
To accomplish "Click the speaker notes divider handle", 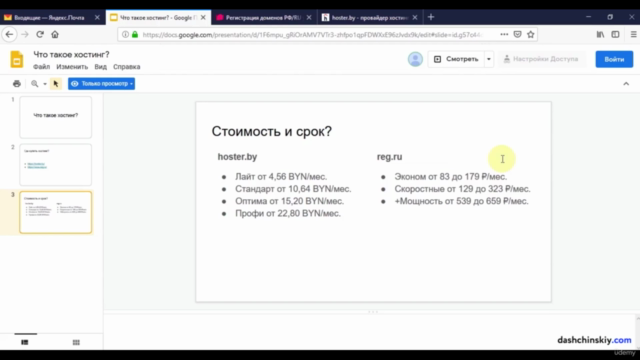I will coord(373,311).
